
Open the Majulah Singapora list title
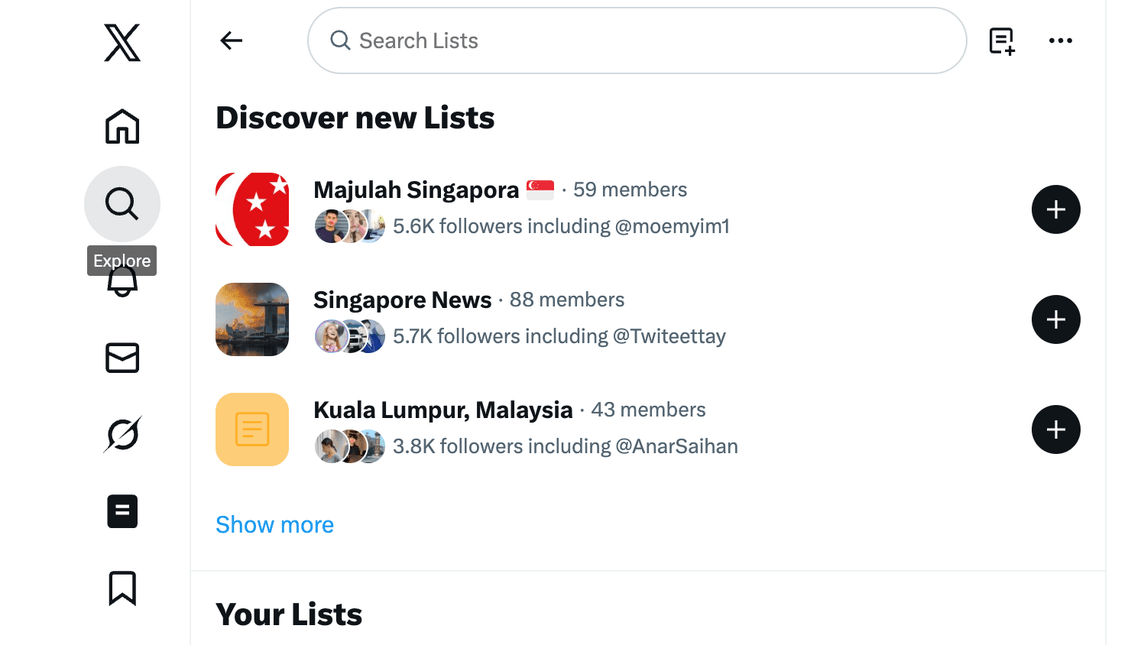pyautogui.click(x=415, y=189)
